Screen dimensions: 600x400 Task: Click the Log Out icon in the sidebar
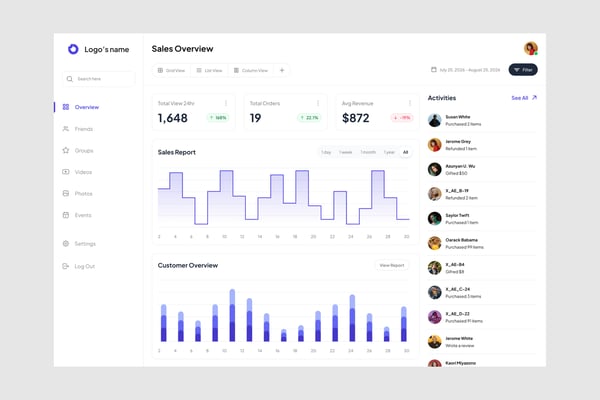point(65,266)
